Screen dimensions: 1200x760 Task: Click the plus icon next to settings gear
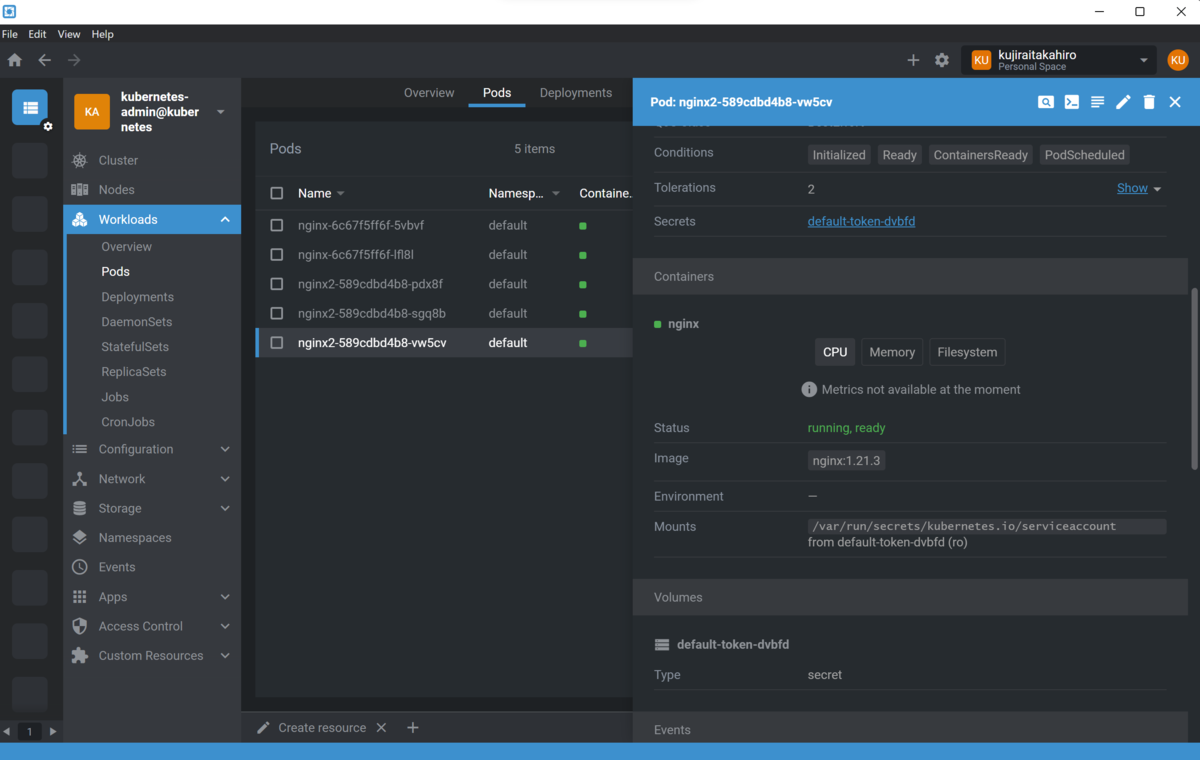(x=913, y=60)
